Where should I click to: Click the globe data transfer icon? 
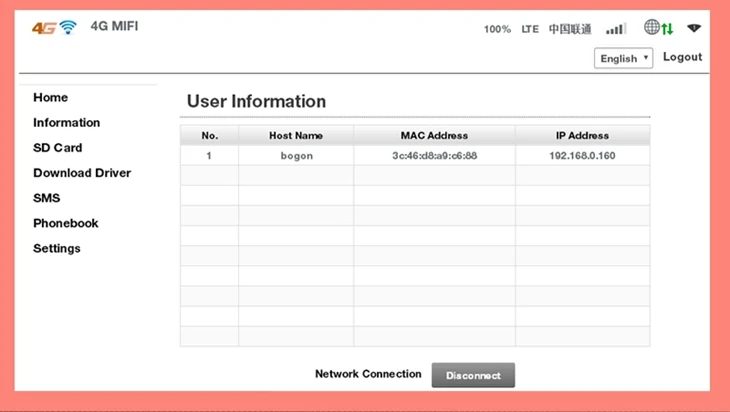coord(658,28)
